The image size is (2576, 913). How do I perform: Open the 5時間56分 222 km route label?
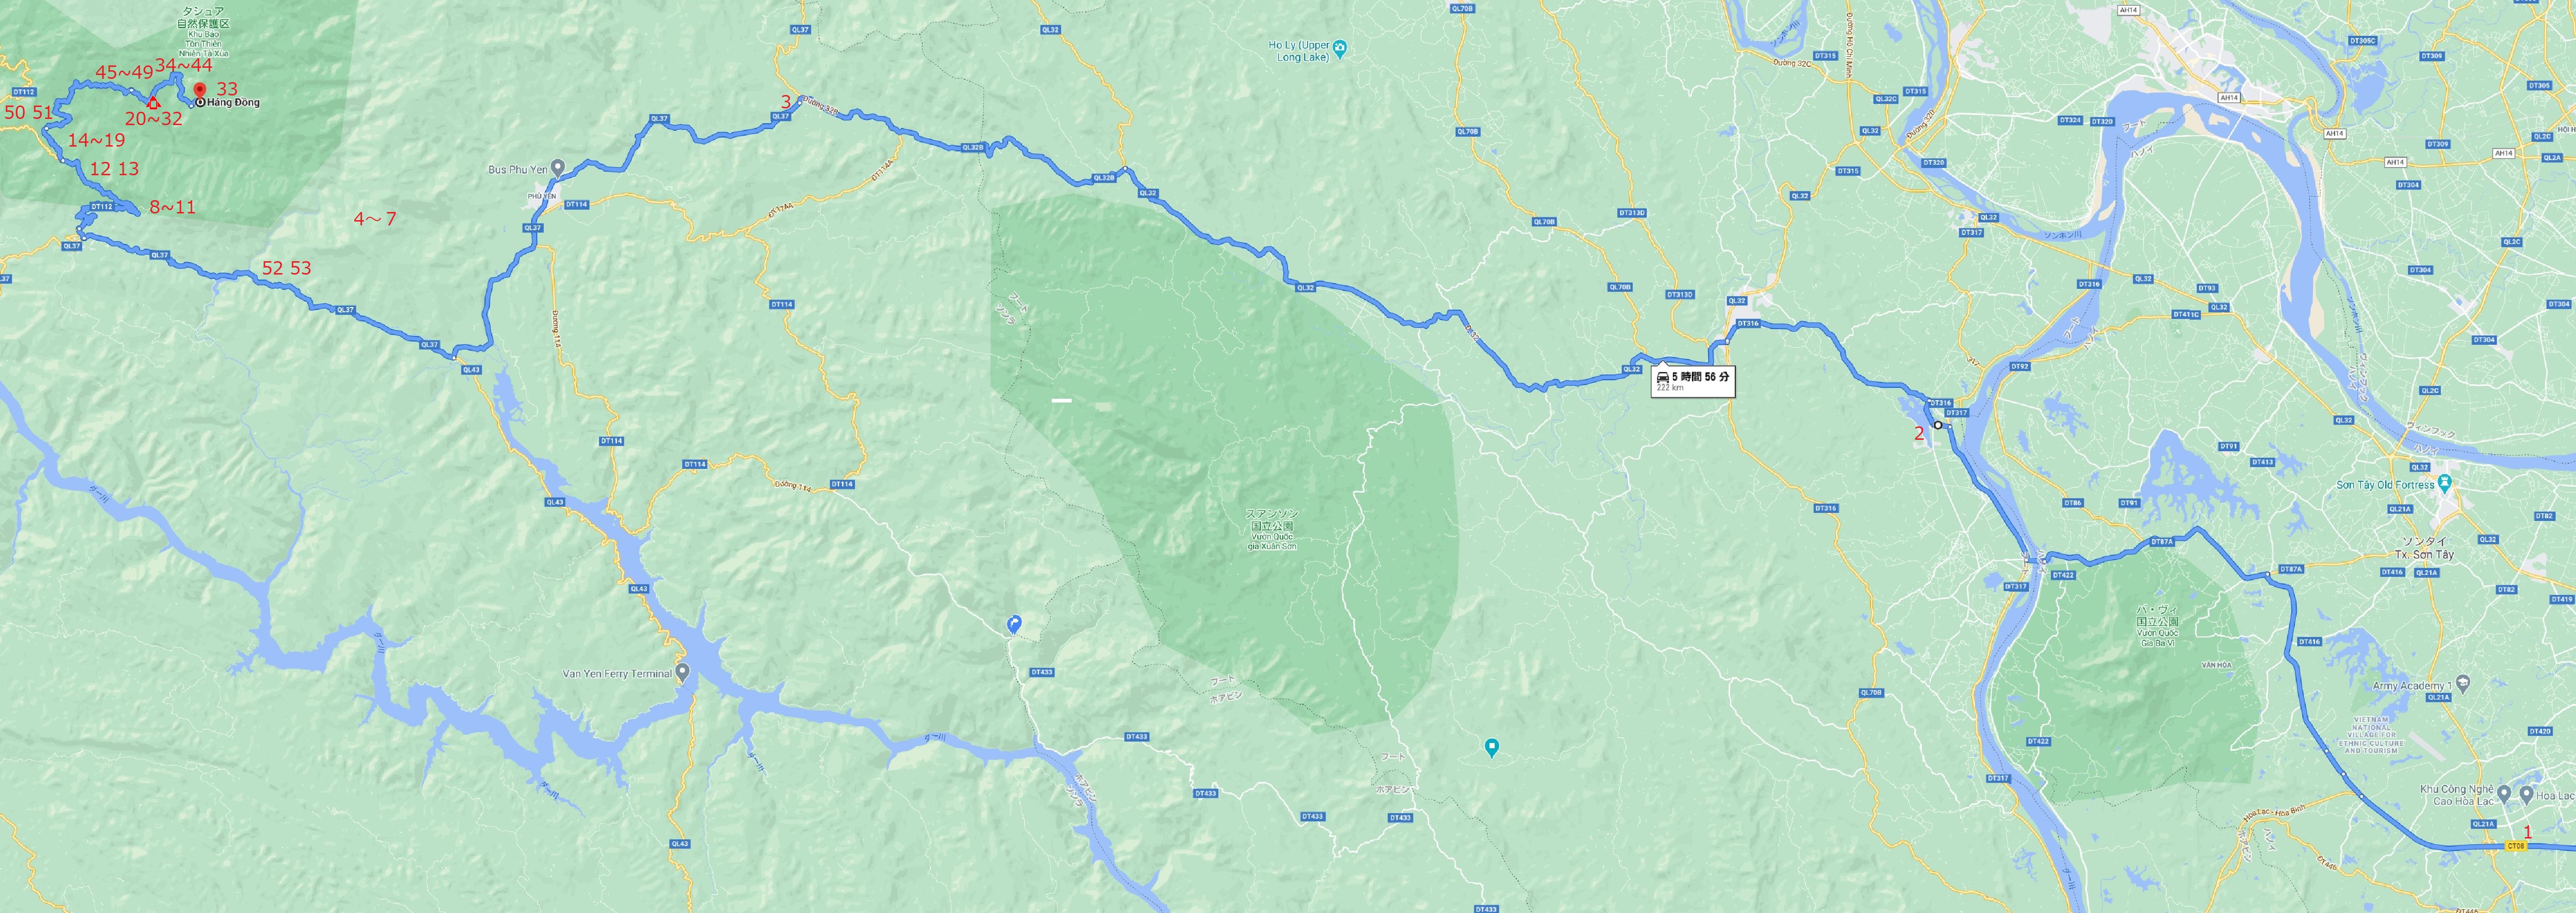pos(1693,381)
